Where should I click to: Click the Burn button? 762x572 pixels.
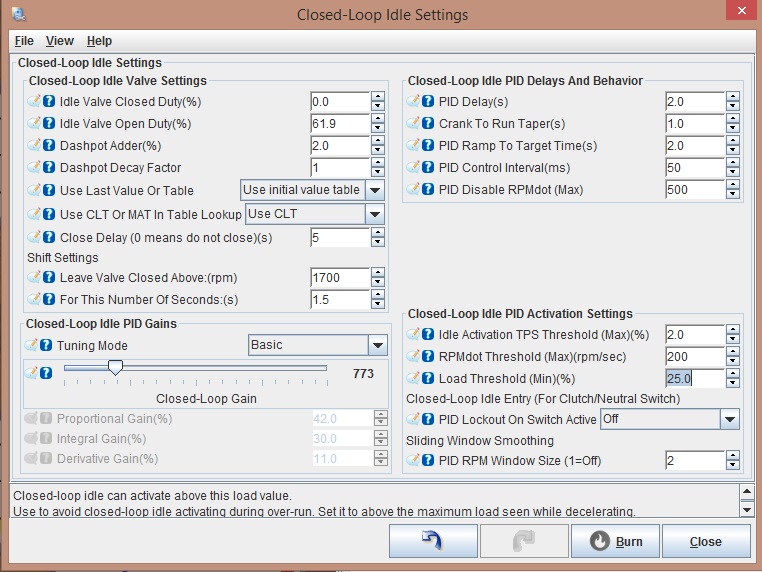(615, 541)
